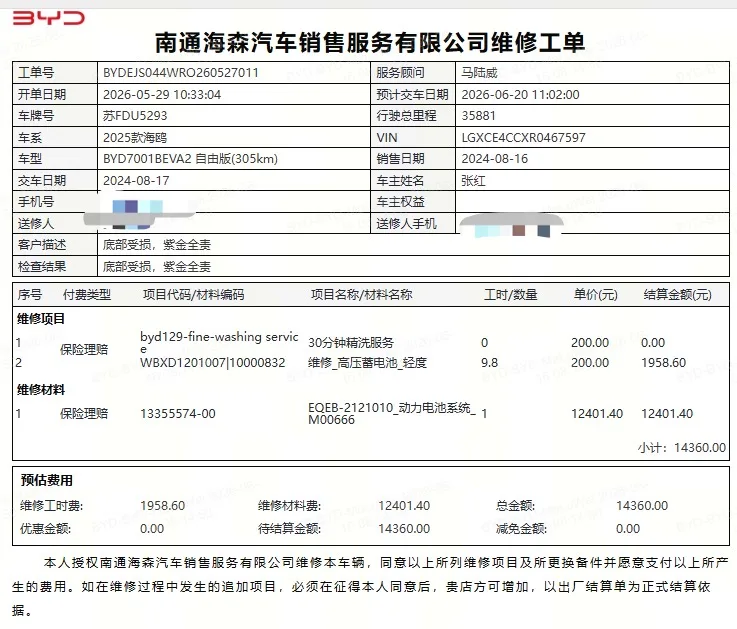Select open date 2026-05-29 10:33:04
The width and height of the screenshot is (737, 629).
tap(162, 94)
